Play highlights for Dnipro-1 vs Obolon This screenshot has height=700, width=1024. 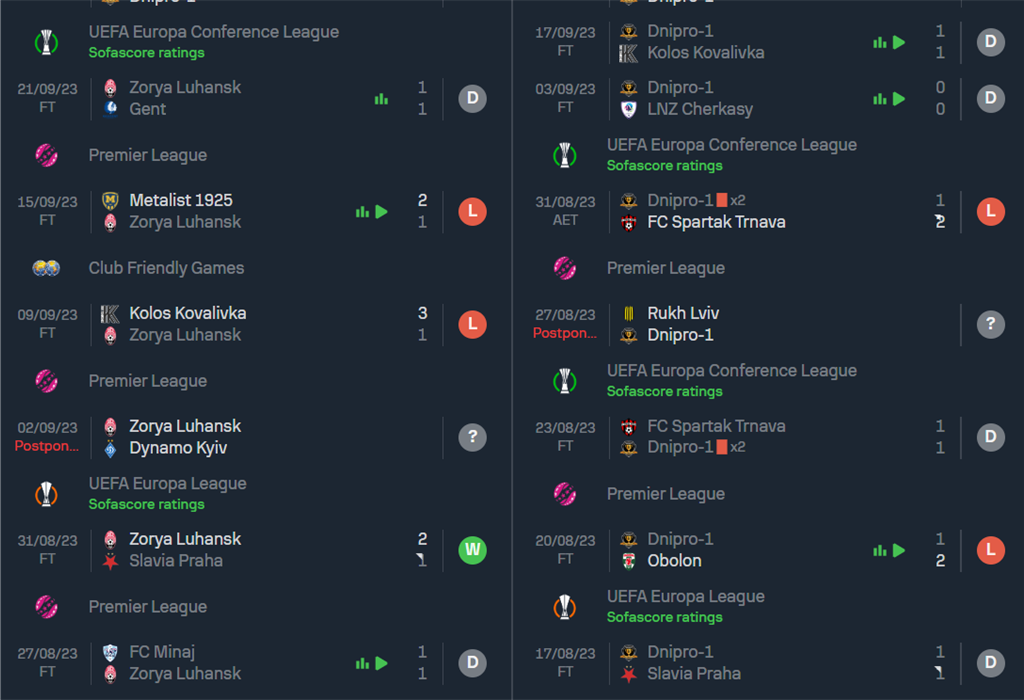899,550
